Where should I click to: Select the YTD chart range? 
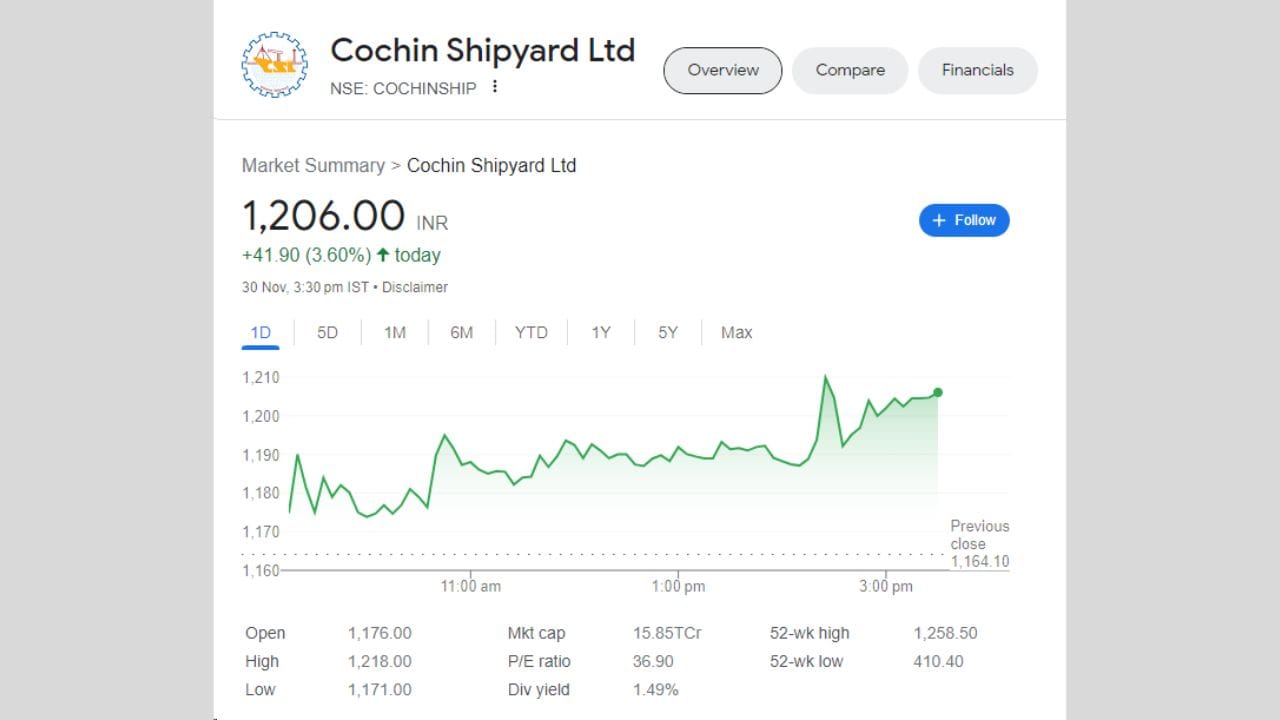(x=531, y=332)
